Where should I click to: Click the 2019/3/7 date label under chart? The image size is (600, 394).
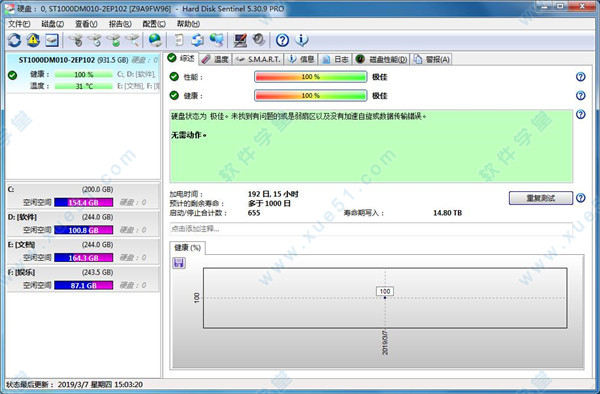tap(385, 342)
